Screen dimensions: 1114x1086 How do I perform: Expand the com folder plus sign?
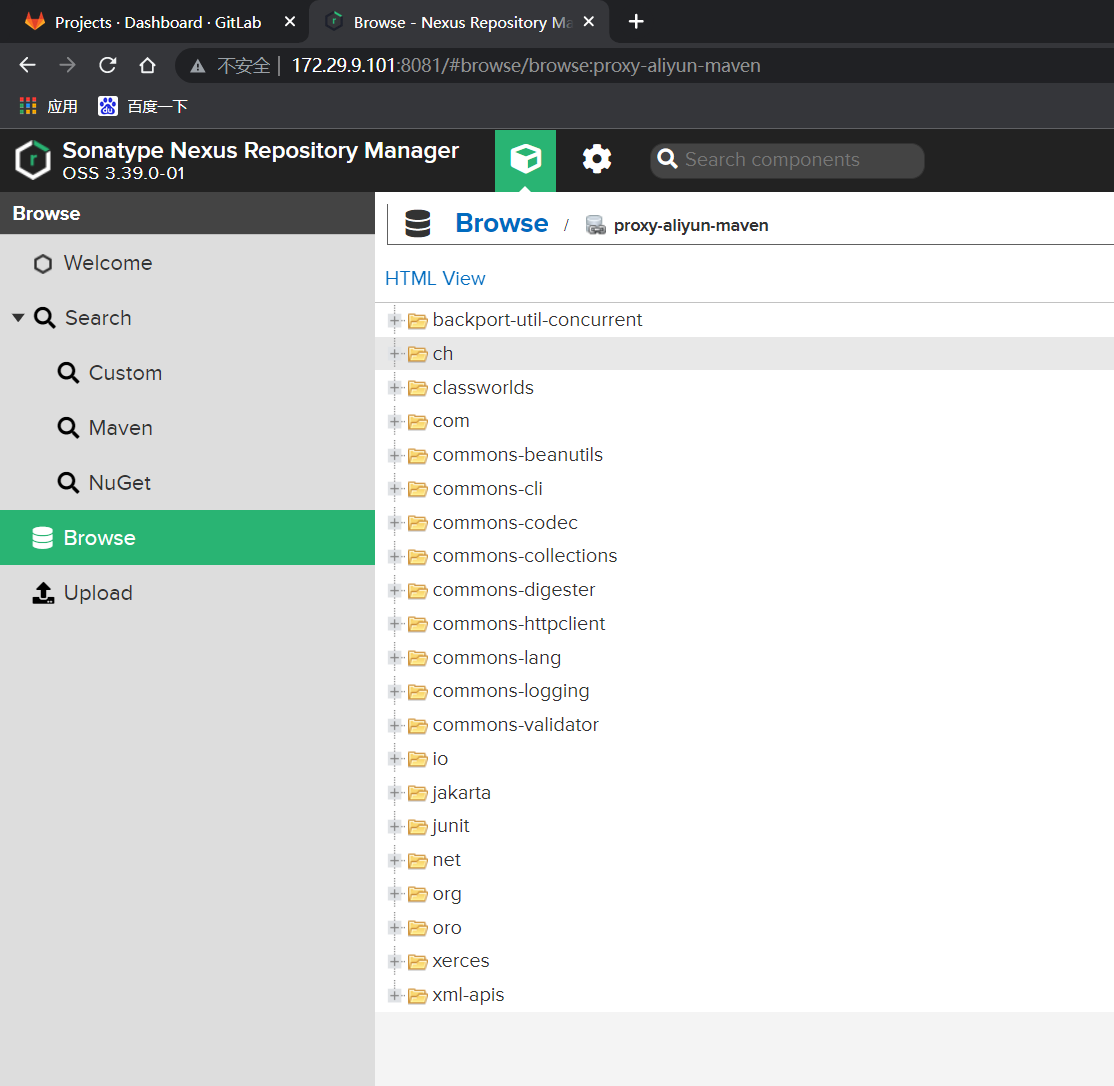pyautogui.click(x=395, y=421)
